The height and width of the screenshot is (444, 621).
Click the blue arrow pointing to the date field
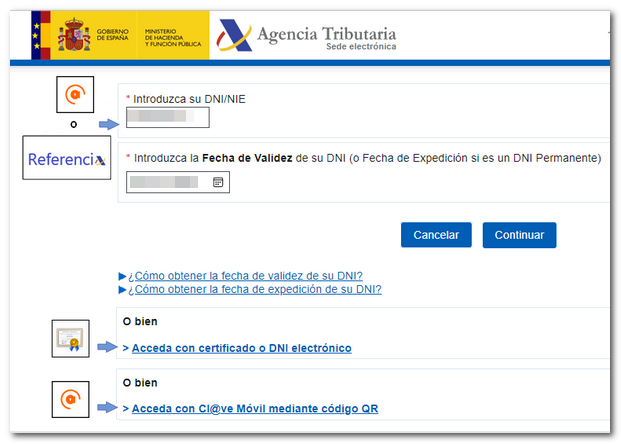tap(108, 183)
